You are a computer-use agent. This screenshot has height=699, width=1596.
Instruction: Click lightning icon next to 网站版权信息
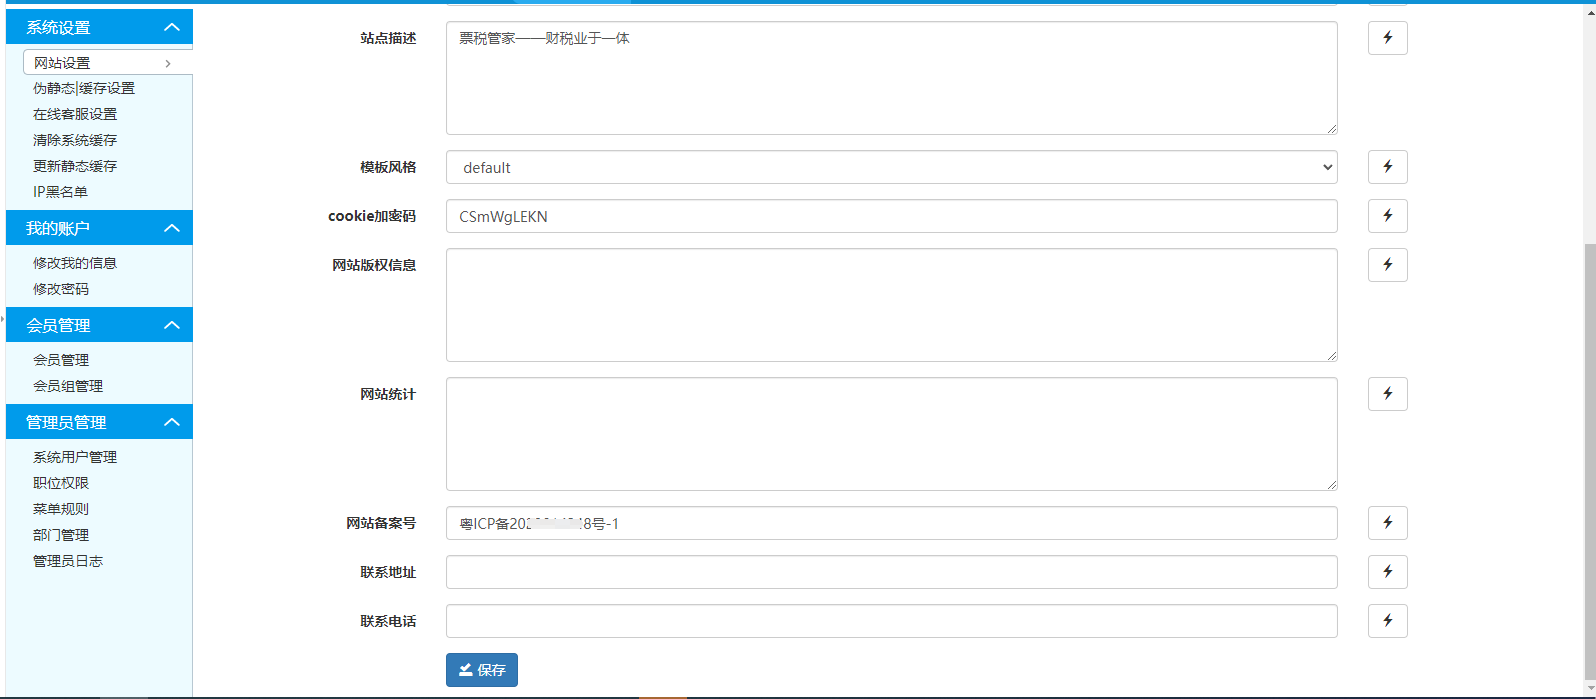pos(1387,265)
